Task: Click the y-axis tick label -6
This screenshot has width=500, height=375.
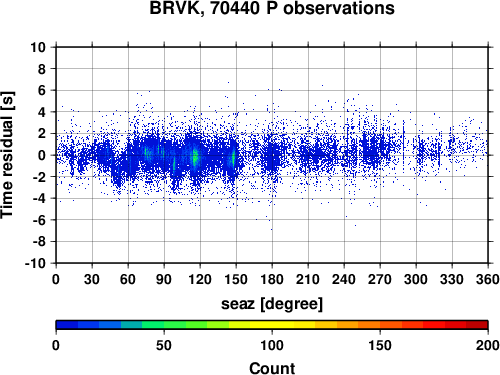Action: [x=39, y=220]
